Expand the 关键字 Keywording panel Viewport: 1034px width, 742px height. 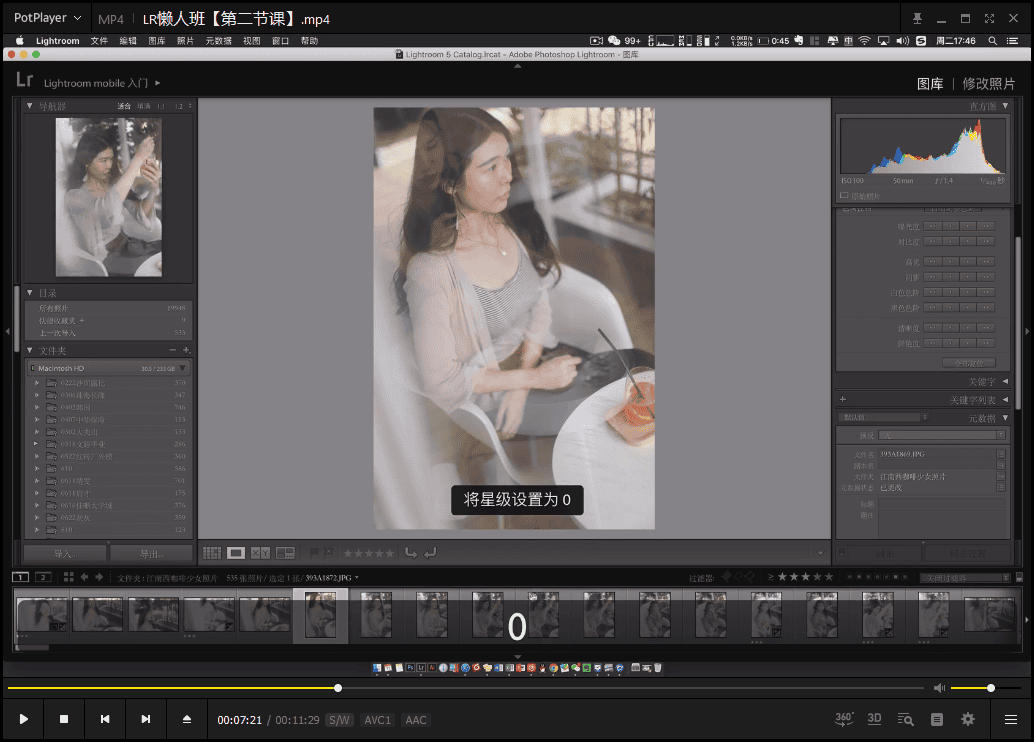(1006, 381)
